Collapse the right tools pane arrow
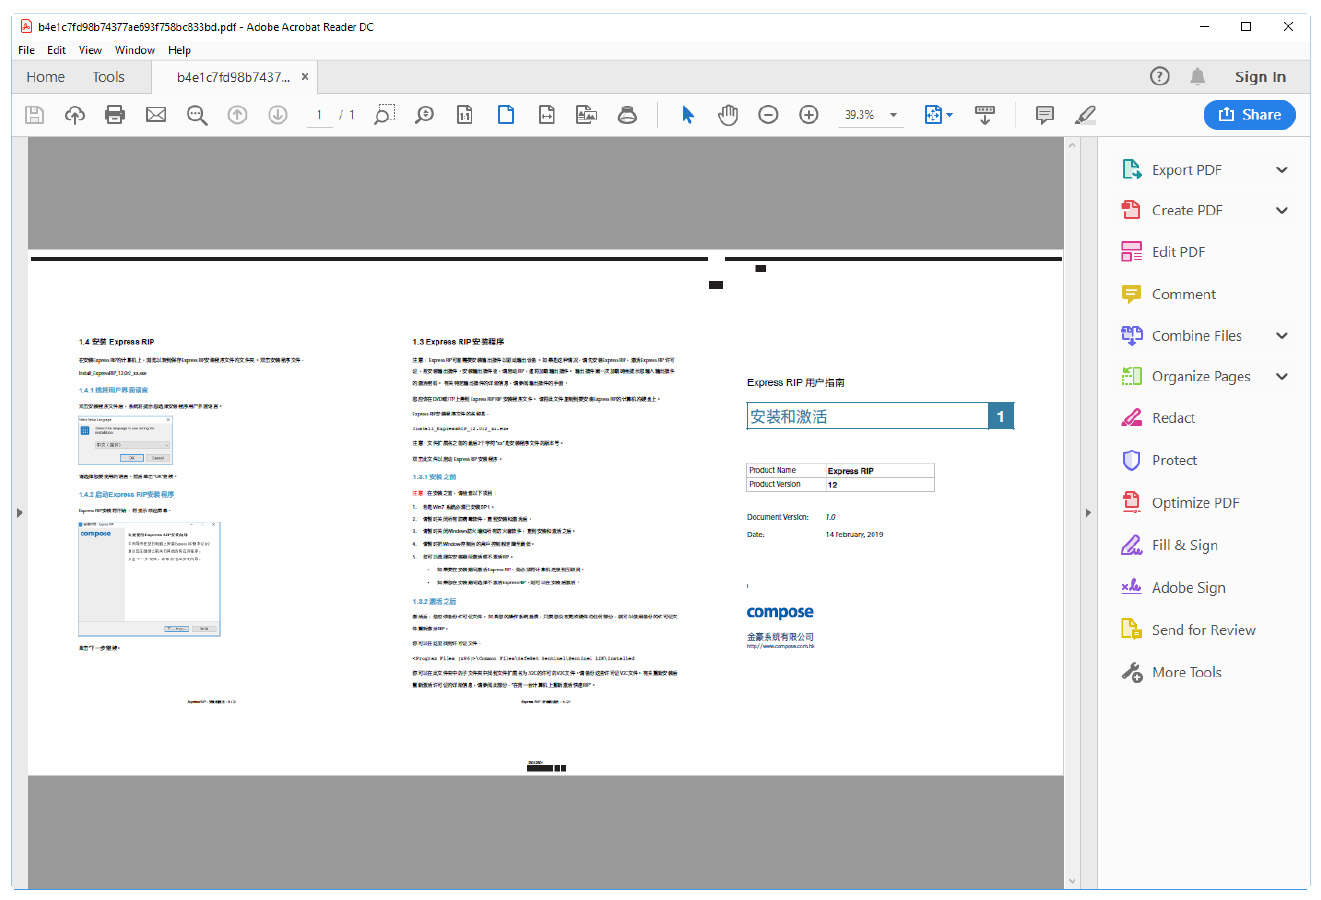The image size is (1321, 900). pyautogui.click(x=1089, y=513)
